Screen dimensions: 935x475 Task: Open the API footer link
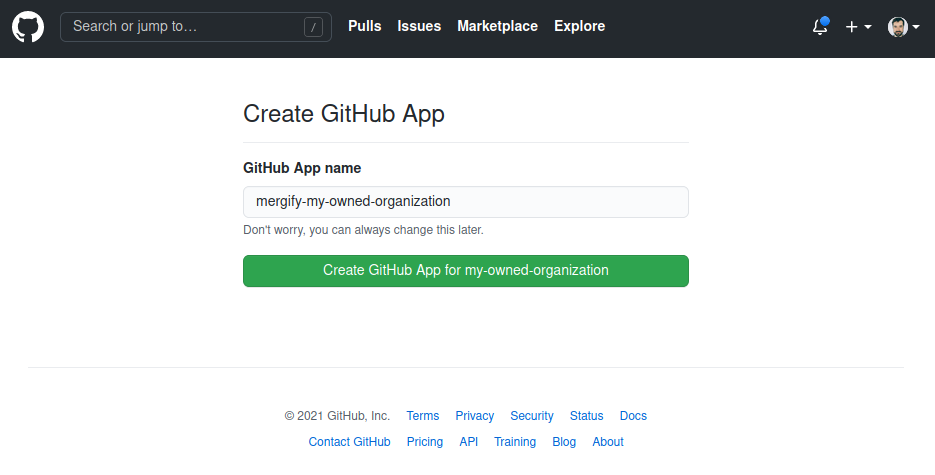pyautogui.click(x=469, y=442)
